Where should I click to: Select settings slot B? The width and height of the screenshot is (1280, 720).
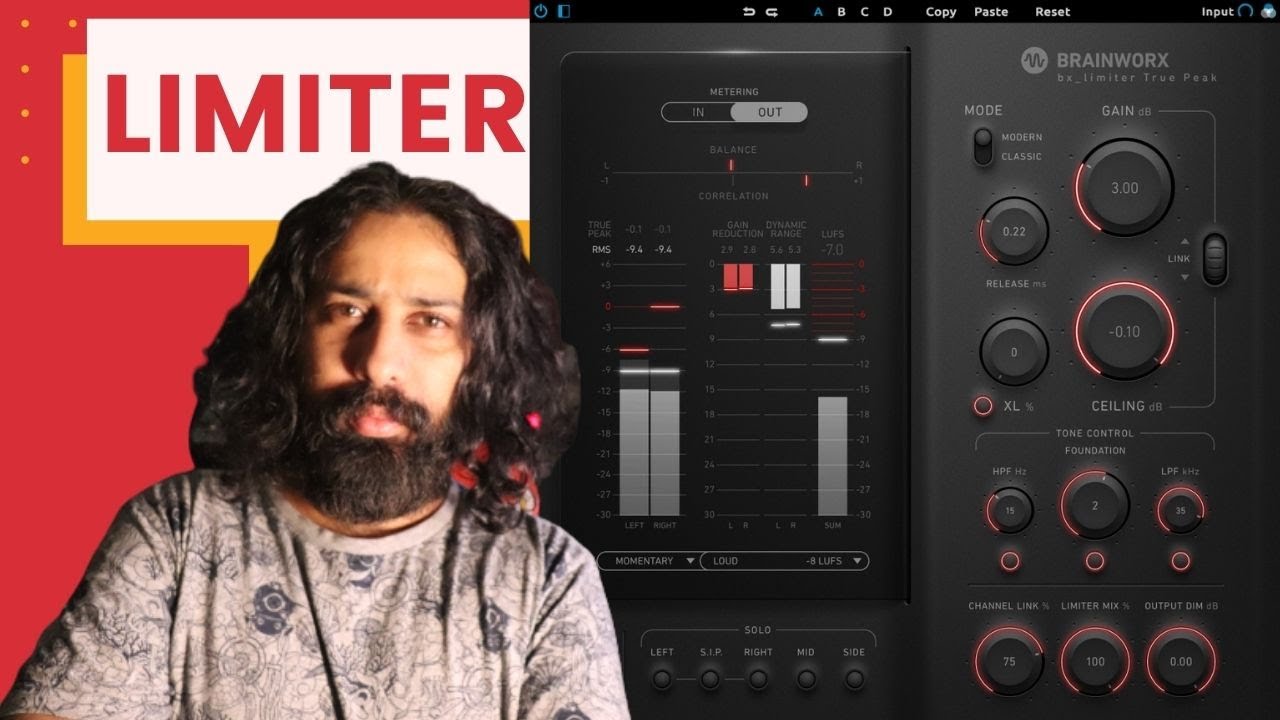point(841,12)
